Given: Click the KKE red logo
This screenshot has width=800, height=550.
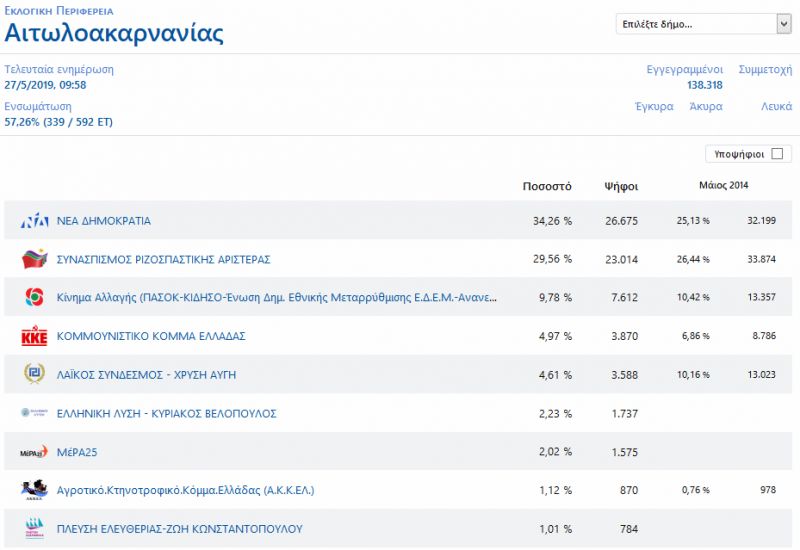Looking at the screenshot, I should 34,336.
